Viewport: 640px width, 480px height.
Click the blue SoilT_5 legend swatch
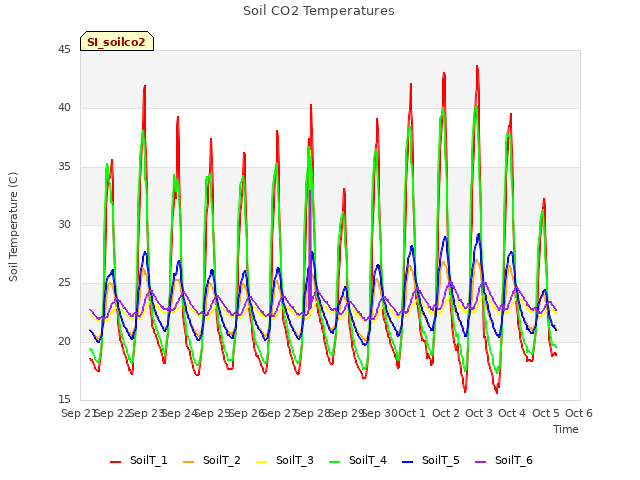(x=408, y=462)
